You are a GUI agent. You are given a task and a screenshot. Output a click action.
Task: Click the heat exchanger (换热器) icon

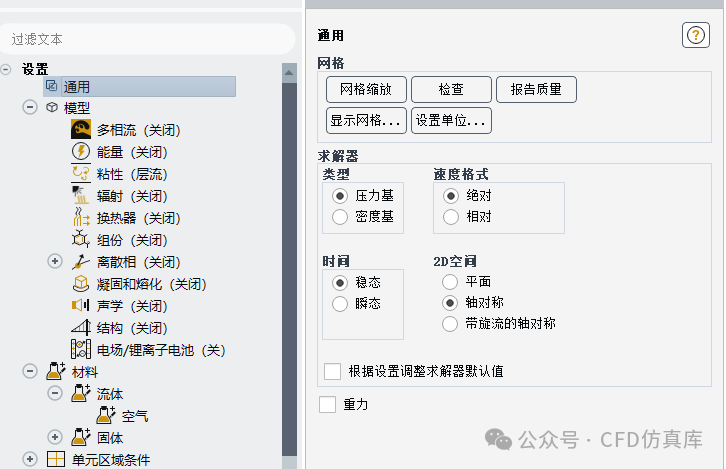pos(82,218)
